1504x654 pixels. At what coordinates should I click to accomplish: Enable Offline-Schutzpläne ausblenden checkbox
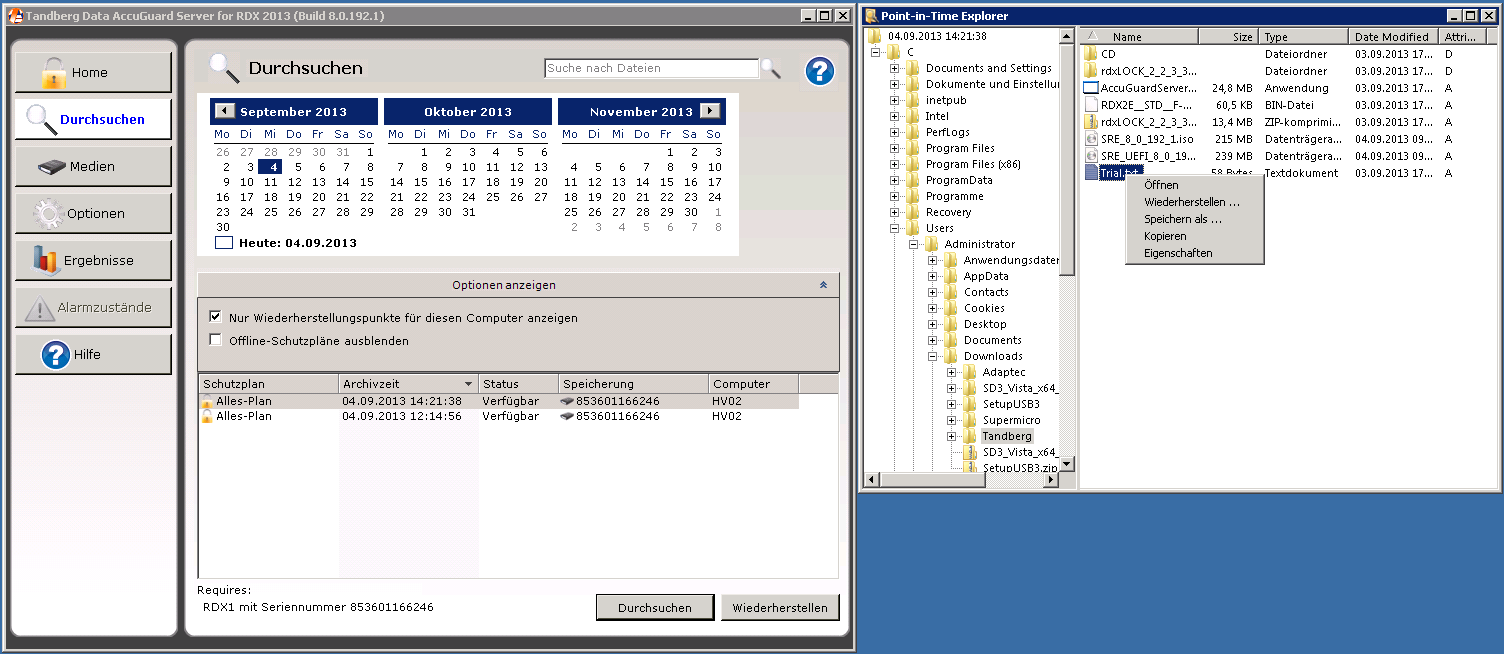[215, 340]
